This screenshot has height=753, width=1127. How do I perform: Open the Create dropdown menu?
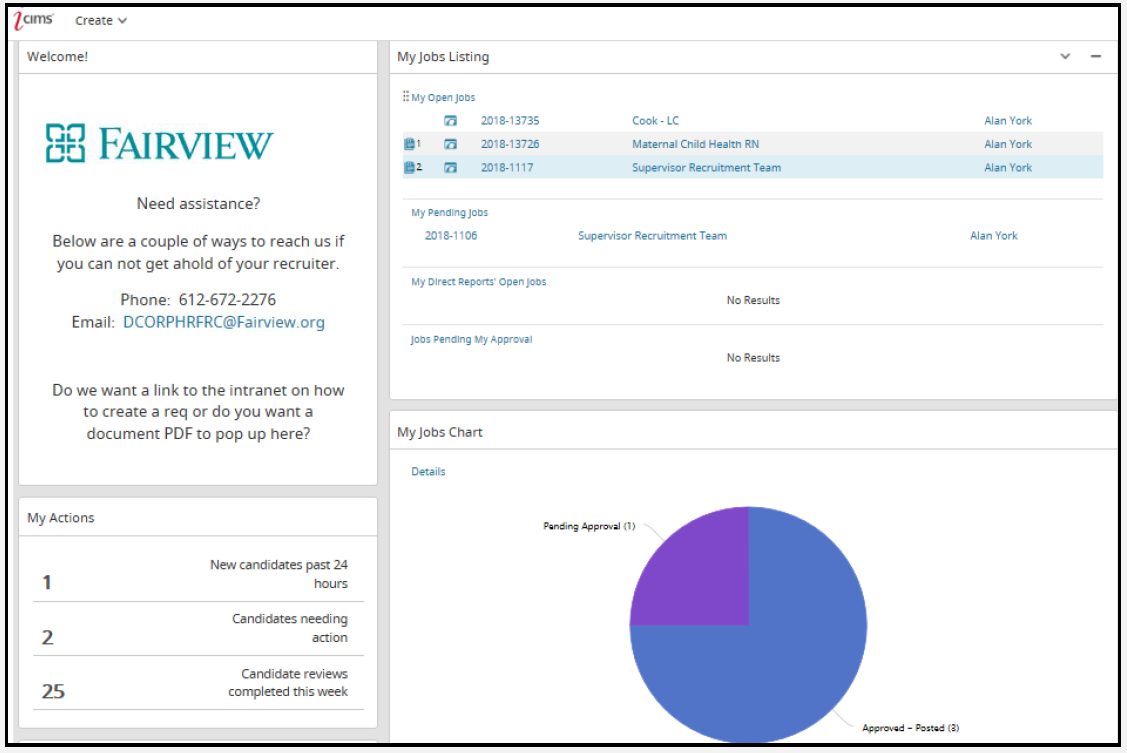point(101,20)
